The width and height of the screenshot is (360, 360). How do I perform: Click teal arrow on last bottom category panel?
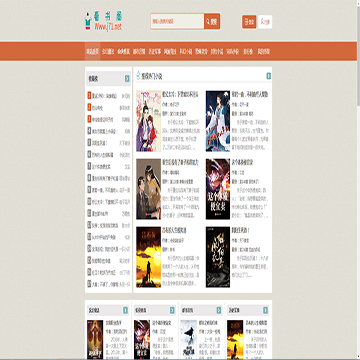(265, 310)
